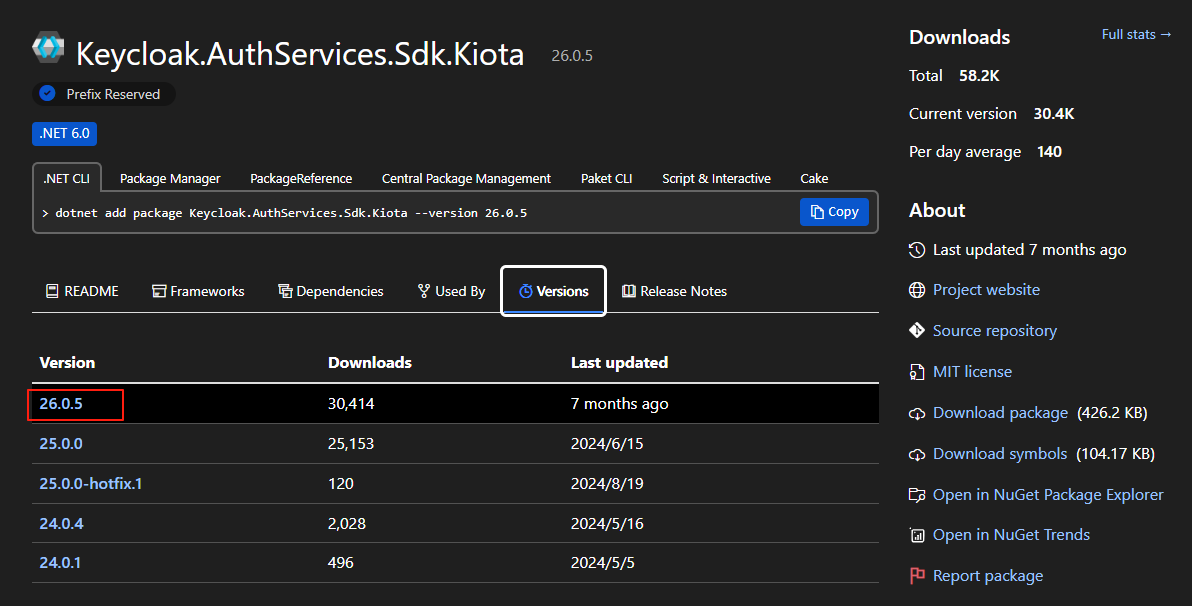The height and width of the screenshot is (606, 1192).
Task: Click the Keycloak.AuthServices.Sdk.Kiota title
Action: click(x=300, y=54)
